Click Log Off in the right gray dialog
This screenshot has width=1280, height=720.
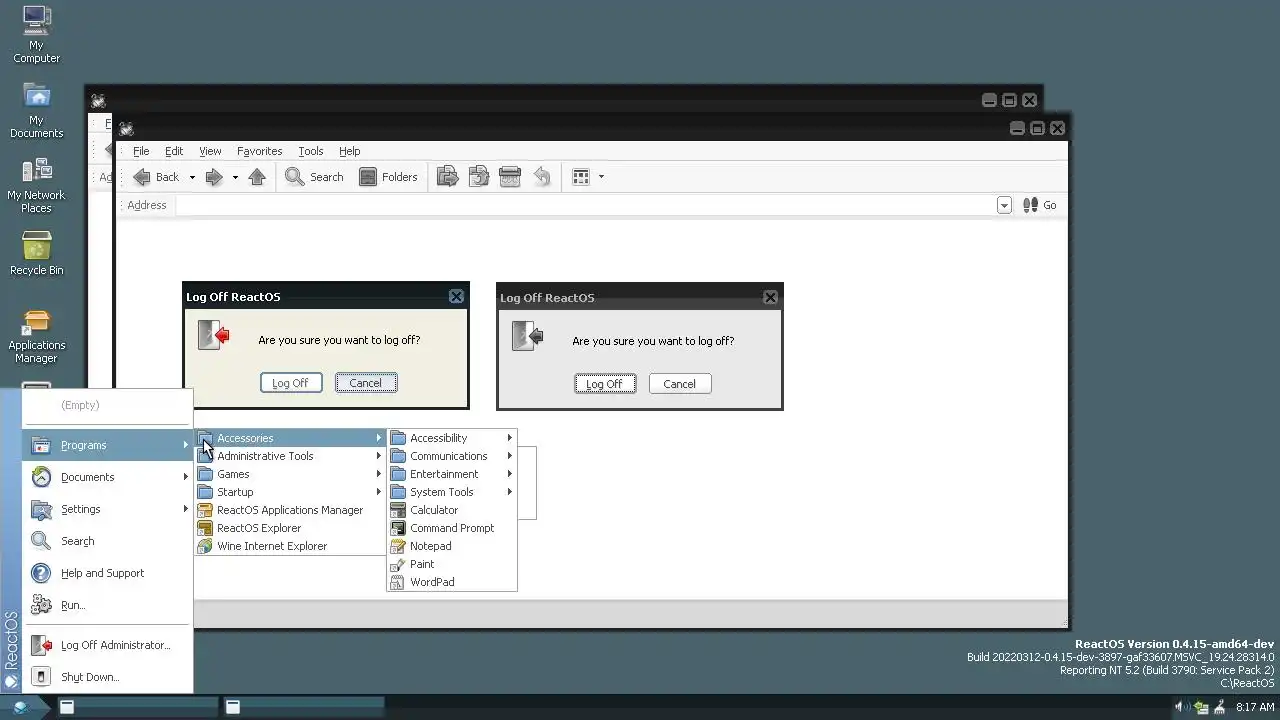pos(605,384)
